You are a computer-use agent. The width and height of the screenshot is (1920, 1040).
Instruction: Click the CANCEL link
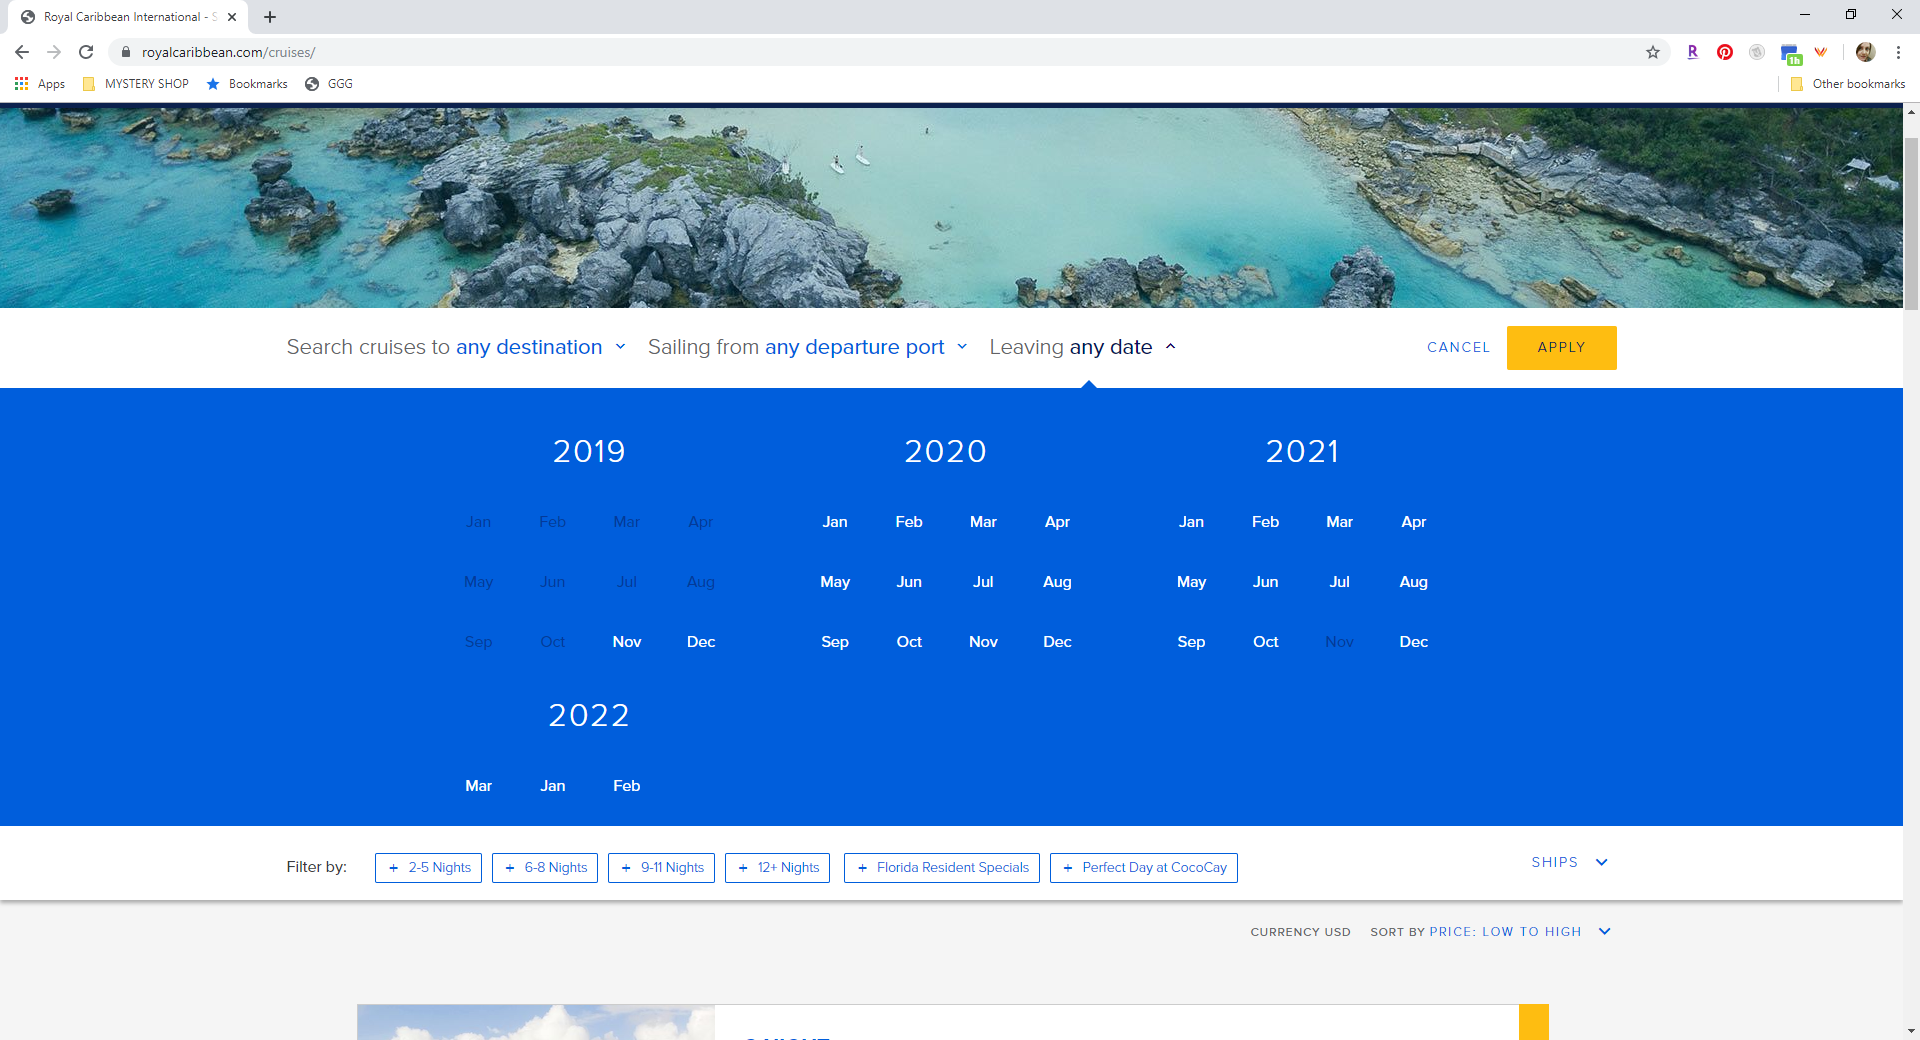click(x=1458, y=347)
